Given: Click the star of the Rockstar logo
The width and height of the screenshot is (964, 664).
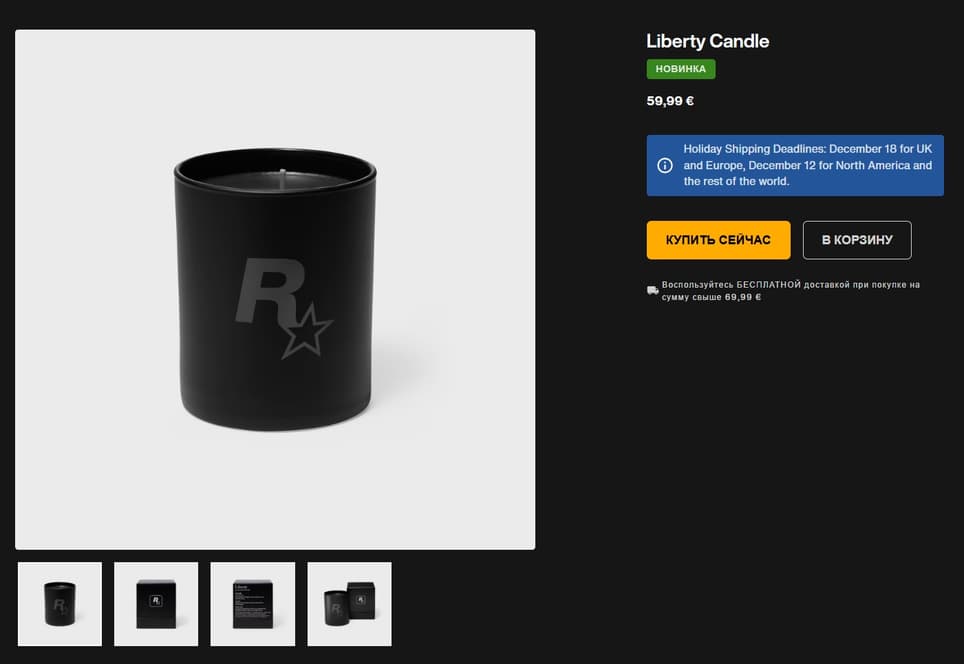Looking at the screenshot, I should 307,331.
